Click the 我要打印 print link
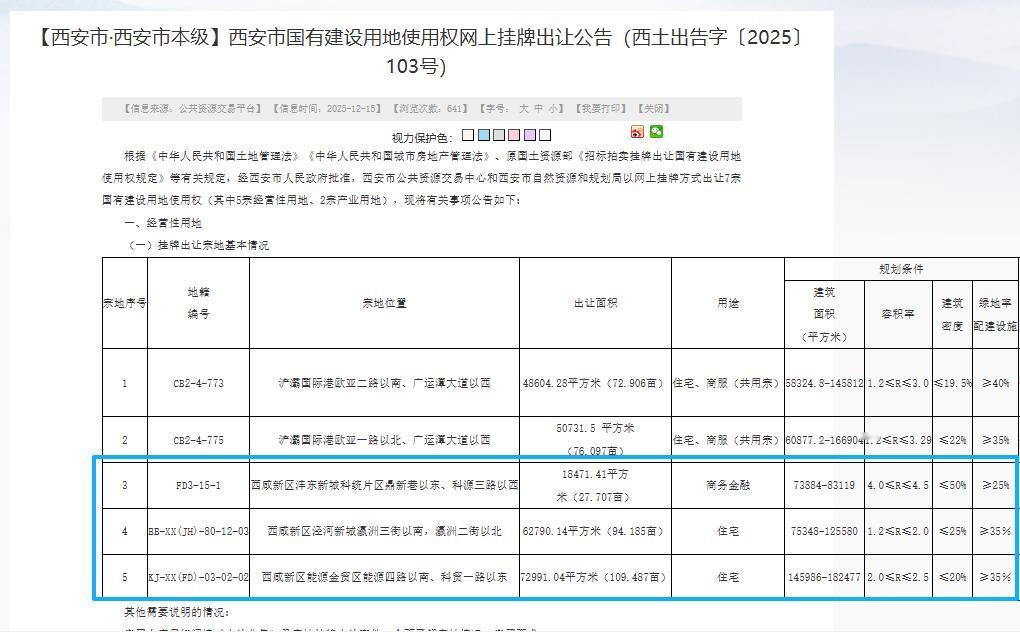 coord(601,108)
